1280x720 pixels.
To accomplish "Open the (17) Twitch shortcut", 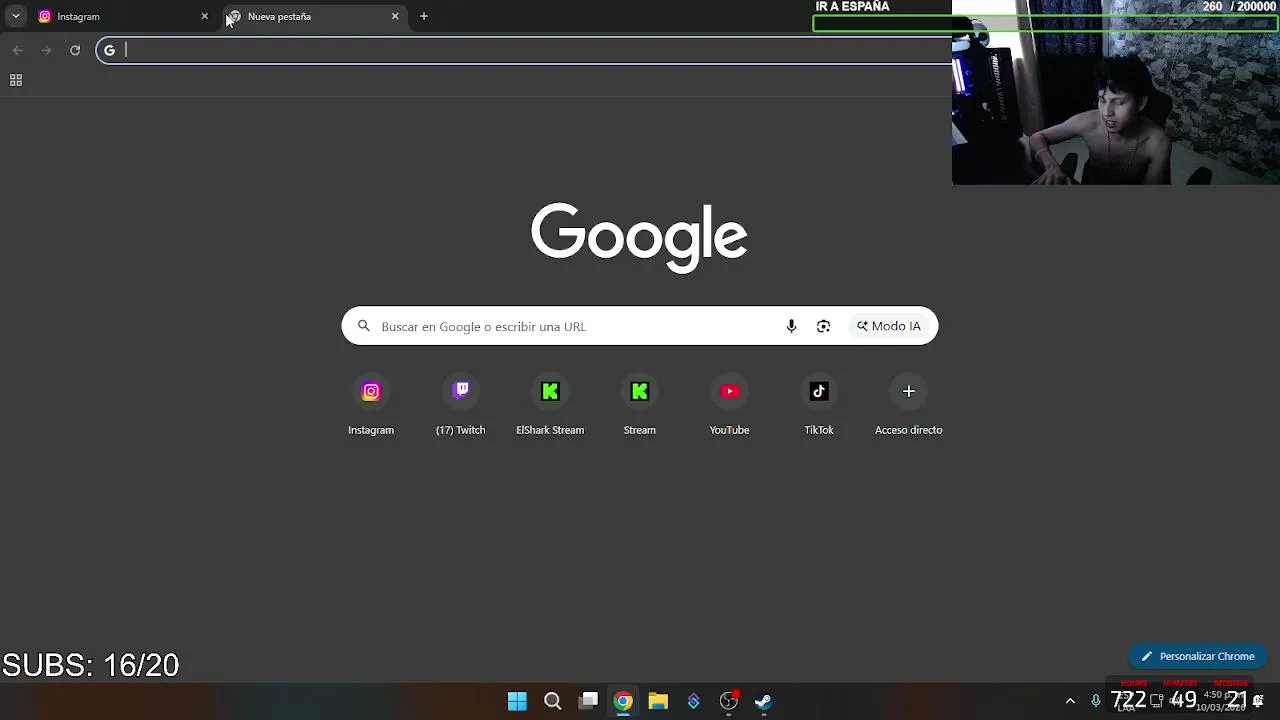I will coord(460,406).
